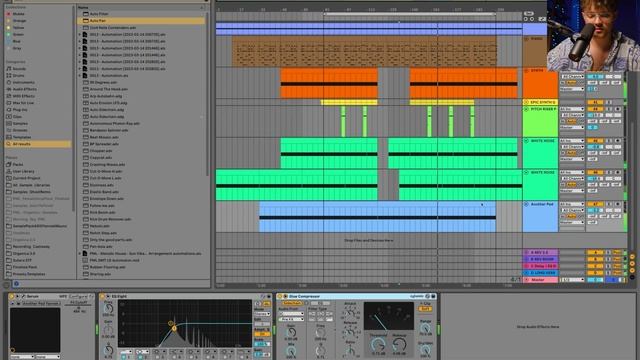Click the arrangement loop brace
Image resolution: width=640 pixels, height=360 pixels.
pyautogui.click(x=409, y=14)
